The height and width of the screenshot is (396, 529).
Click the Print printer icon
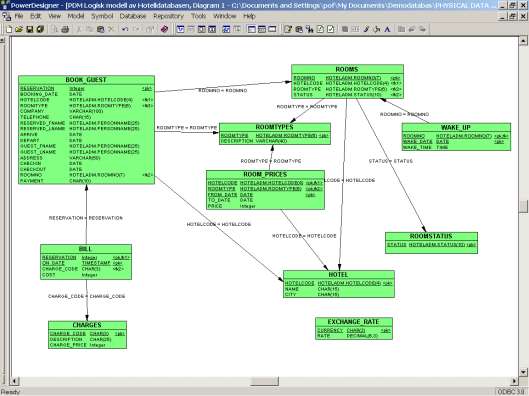tap(65, 29)
